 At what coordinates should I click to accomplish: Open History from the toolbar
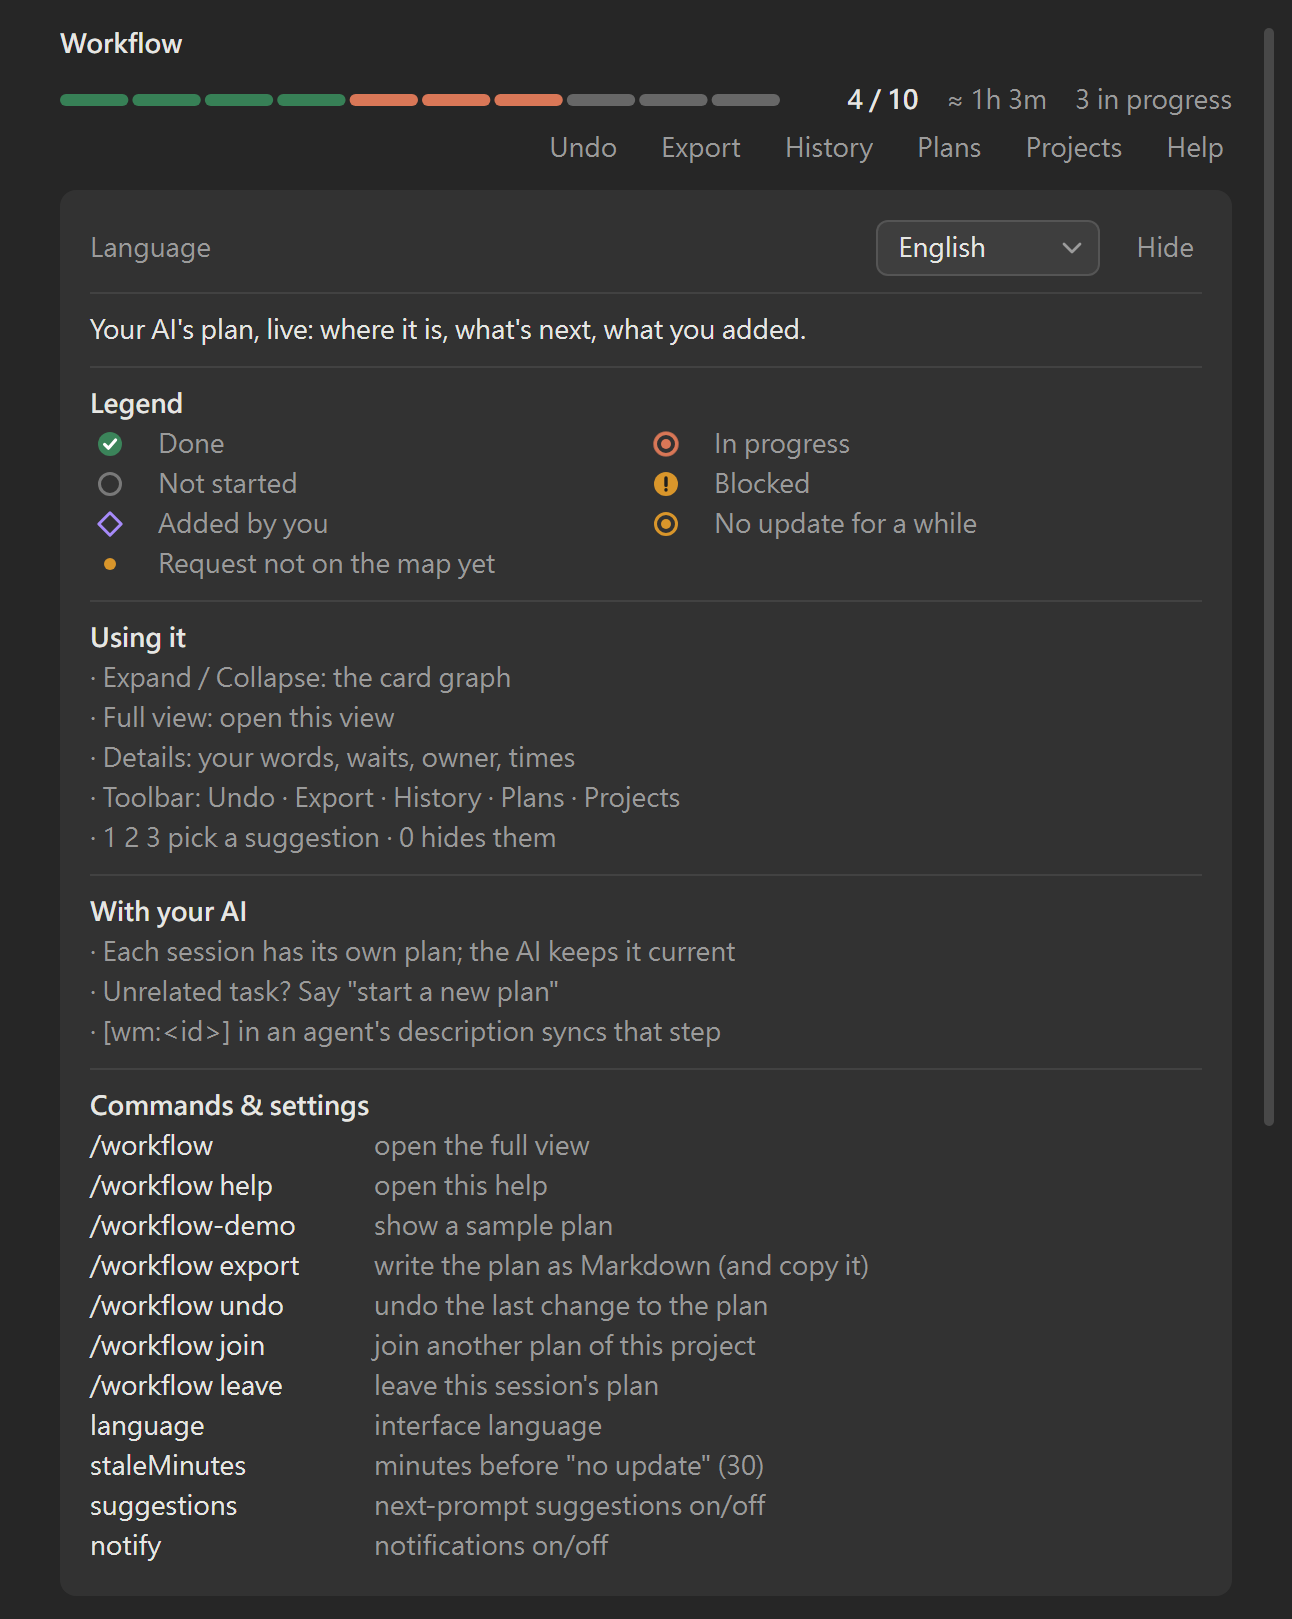[829, 148]
